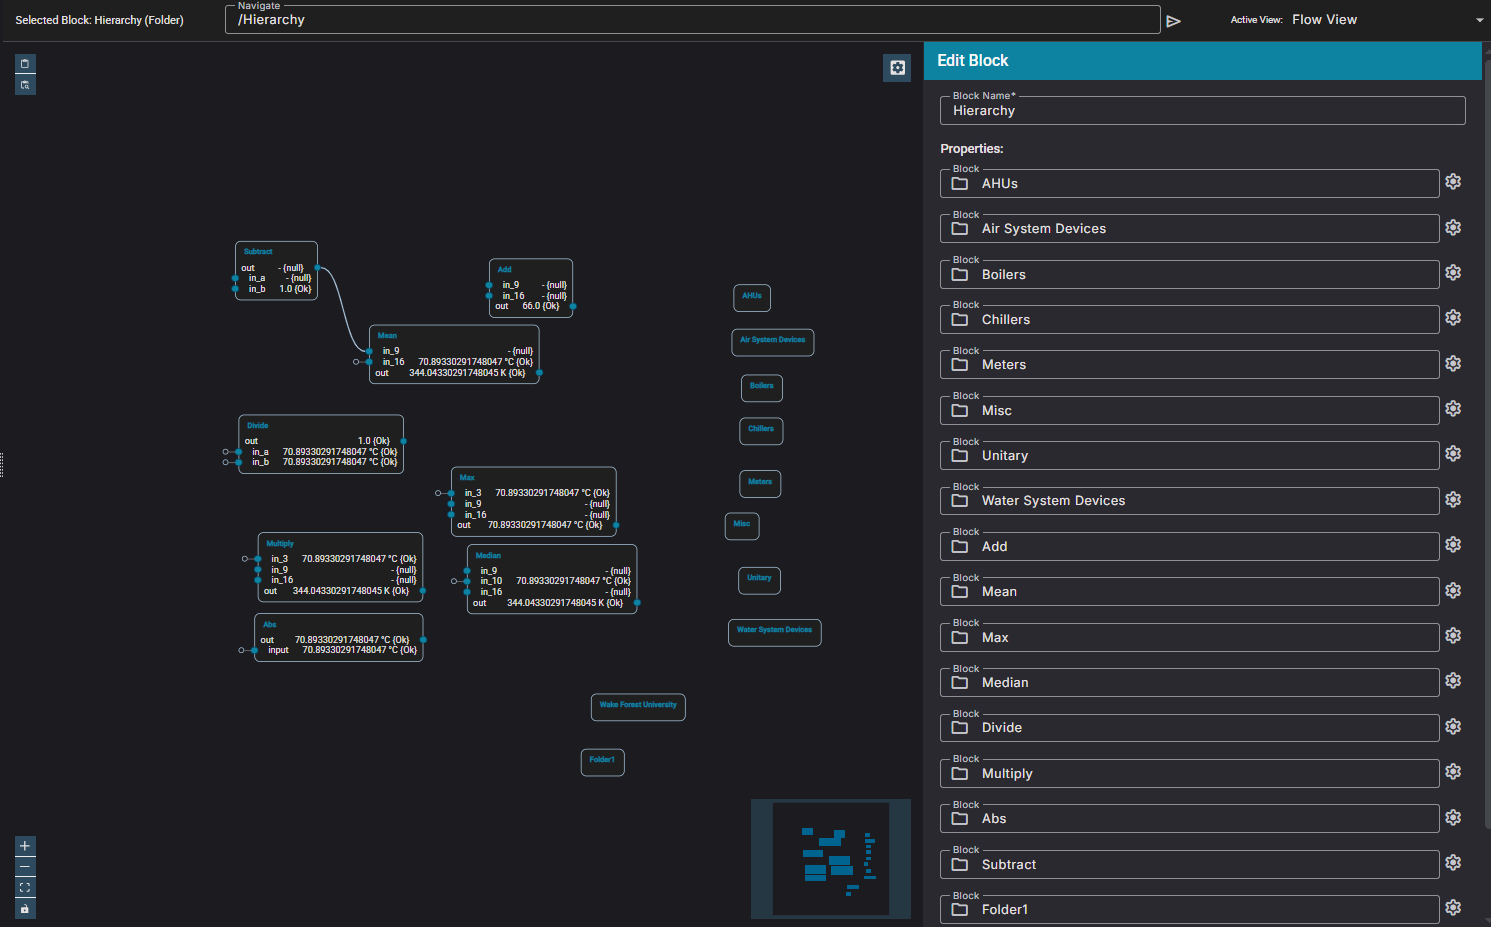1491x927 pixels.
Task: Open settings gear for Boilers property
Action: click(1453, 273)
